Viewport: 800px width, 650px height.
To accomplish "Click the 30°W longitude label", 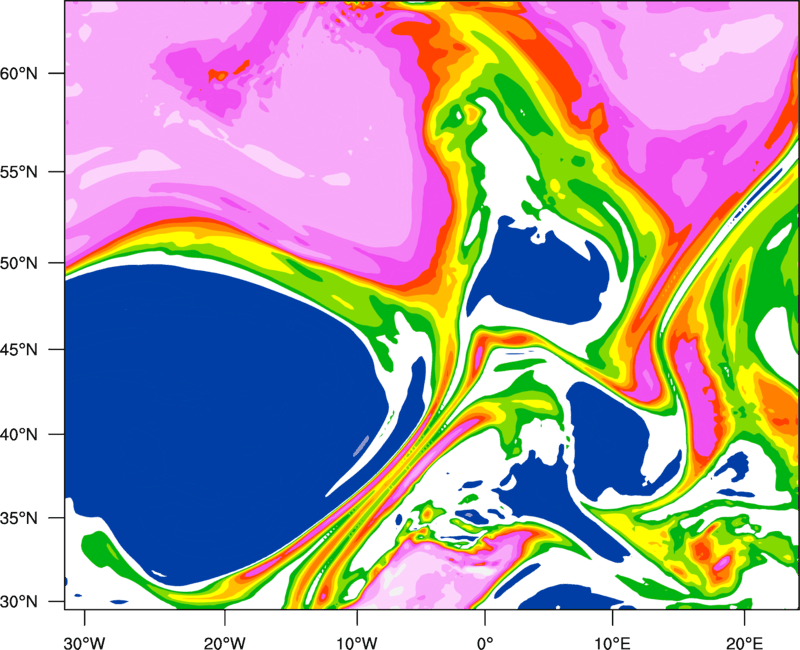I will [84, 643].
